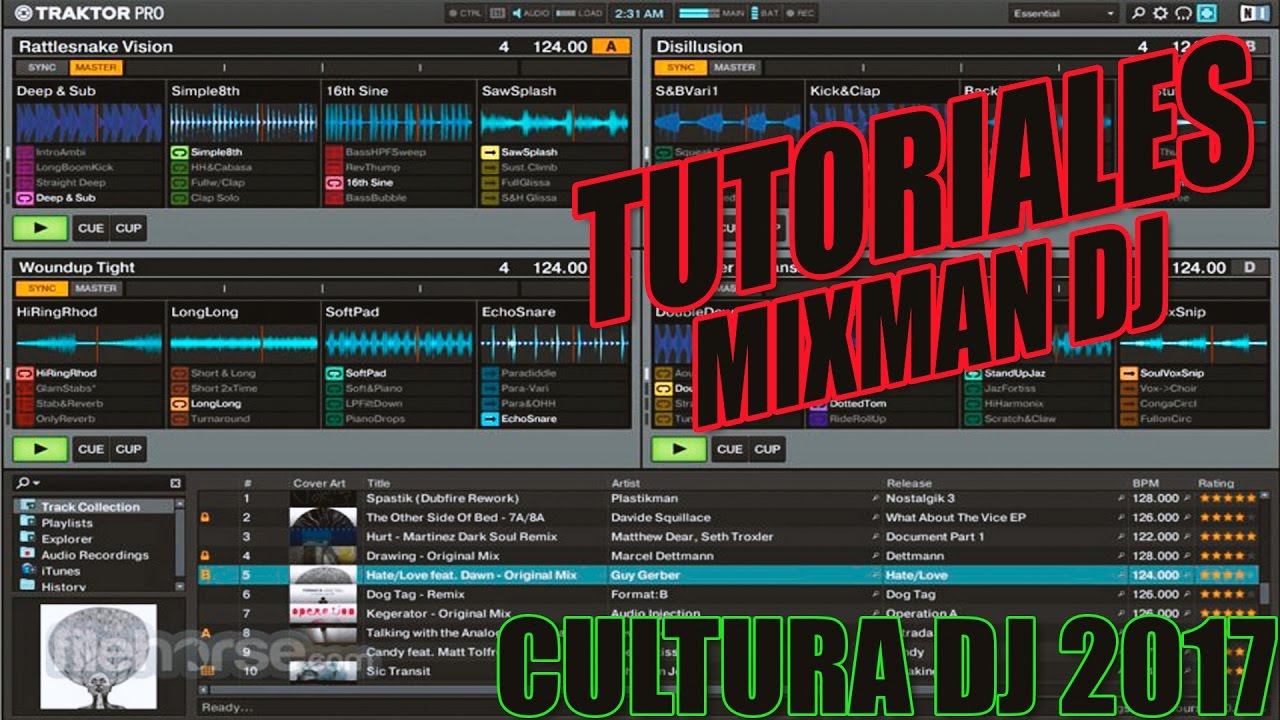Sort by the BPM column header

1145,483
